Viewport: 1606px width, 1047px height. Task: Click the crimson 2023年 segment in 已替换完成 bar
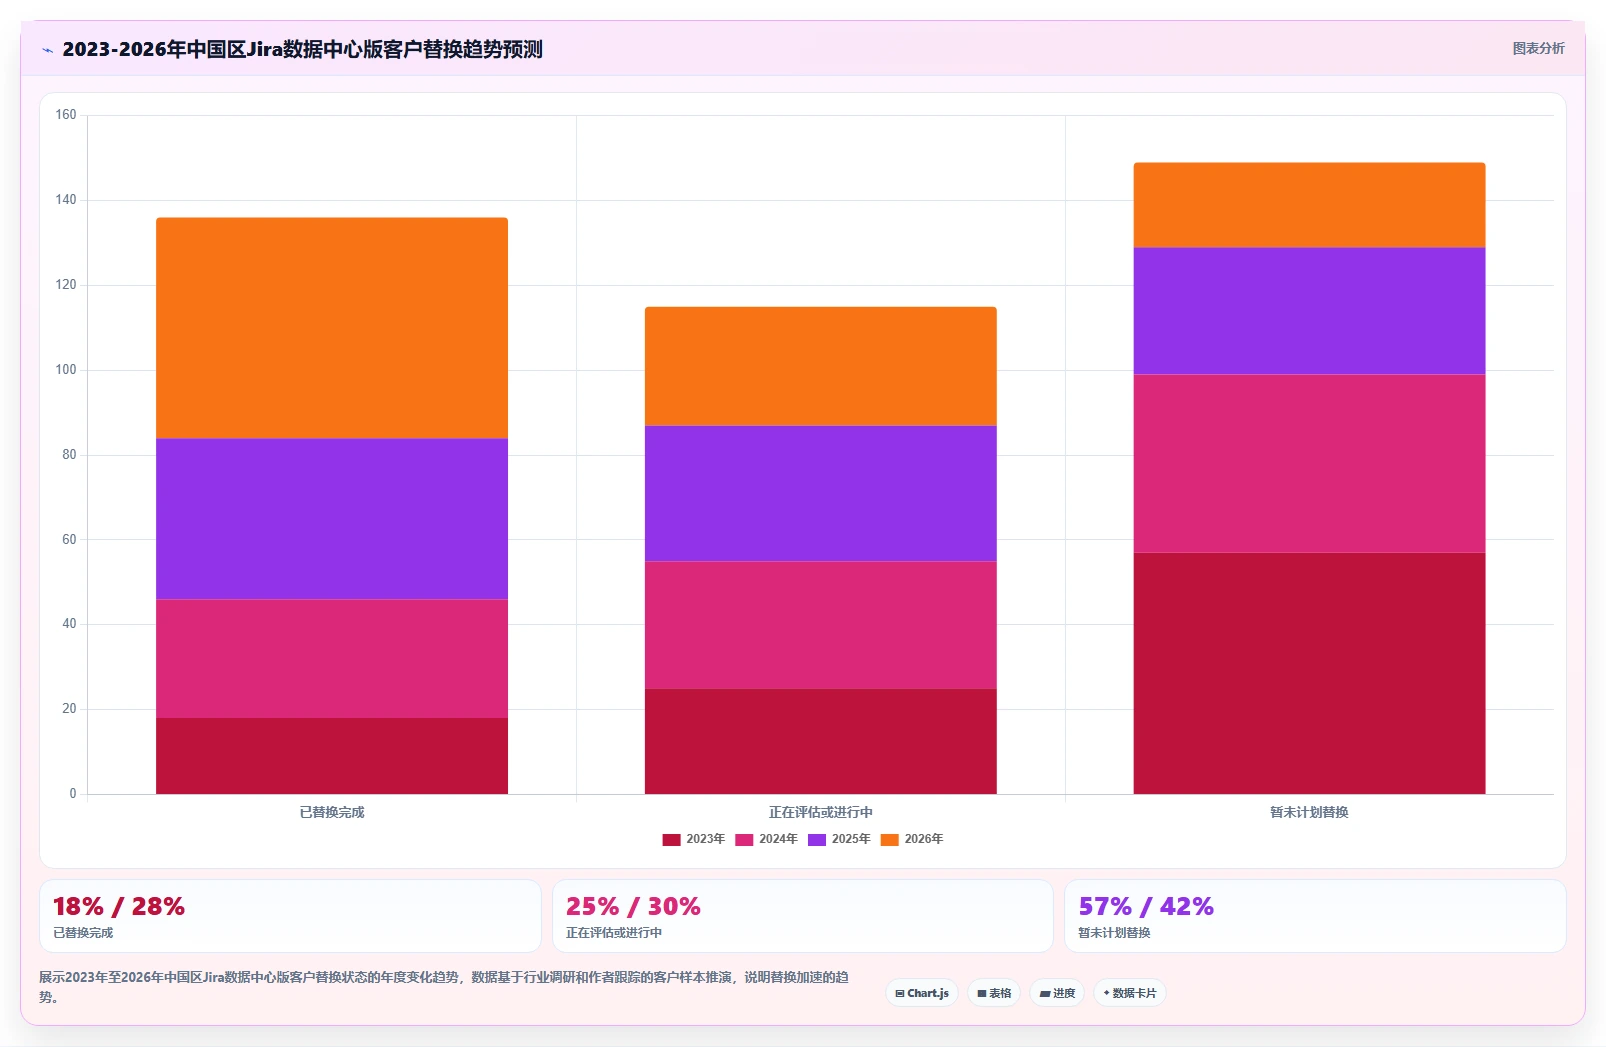tap(332, 756)
